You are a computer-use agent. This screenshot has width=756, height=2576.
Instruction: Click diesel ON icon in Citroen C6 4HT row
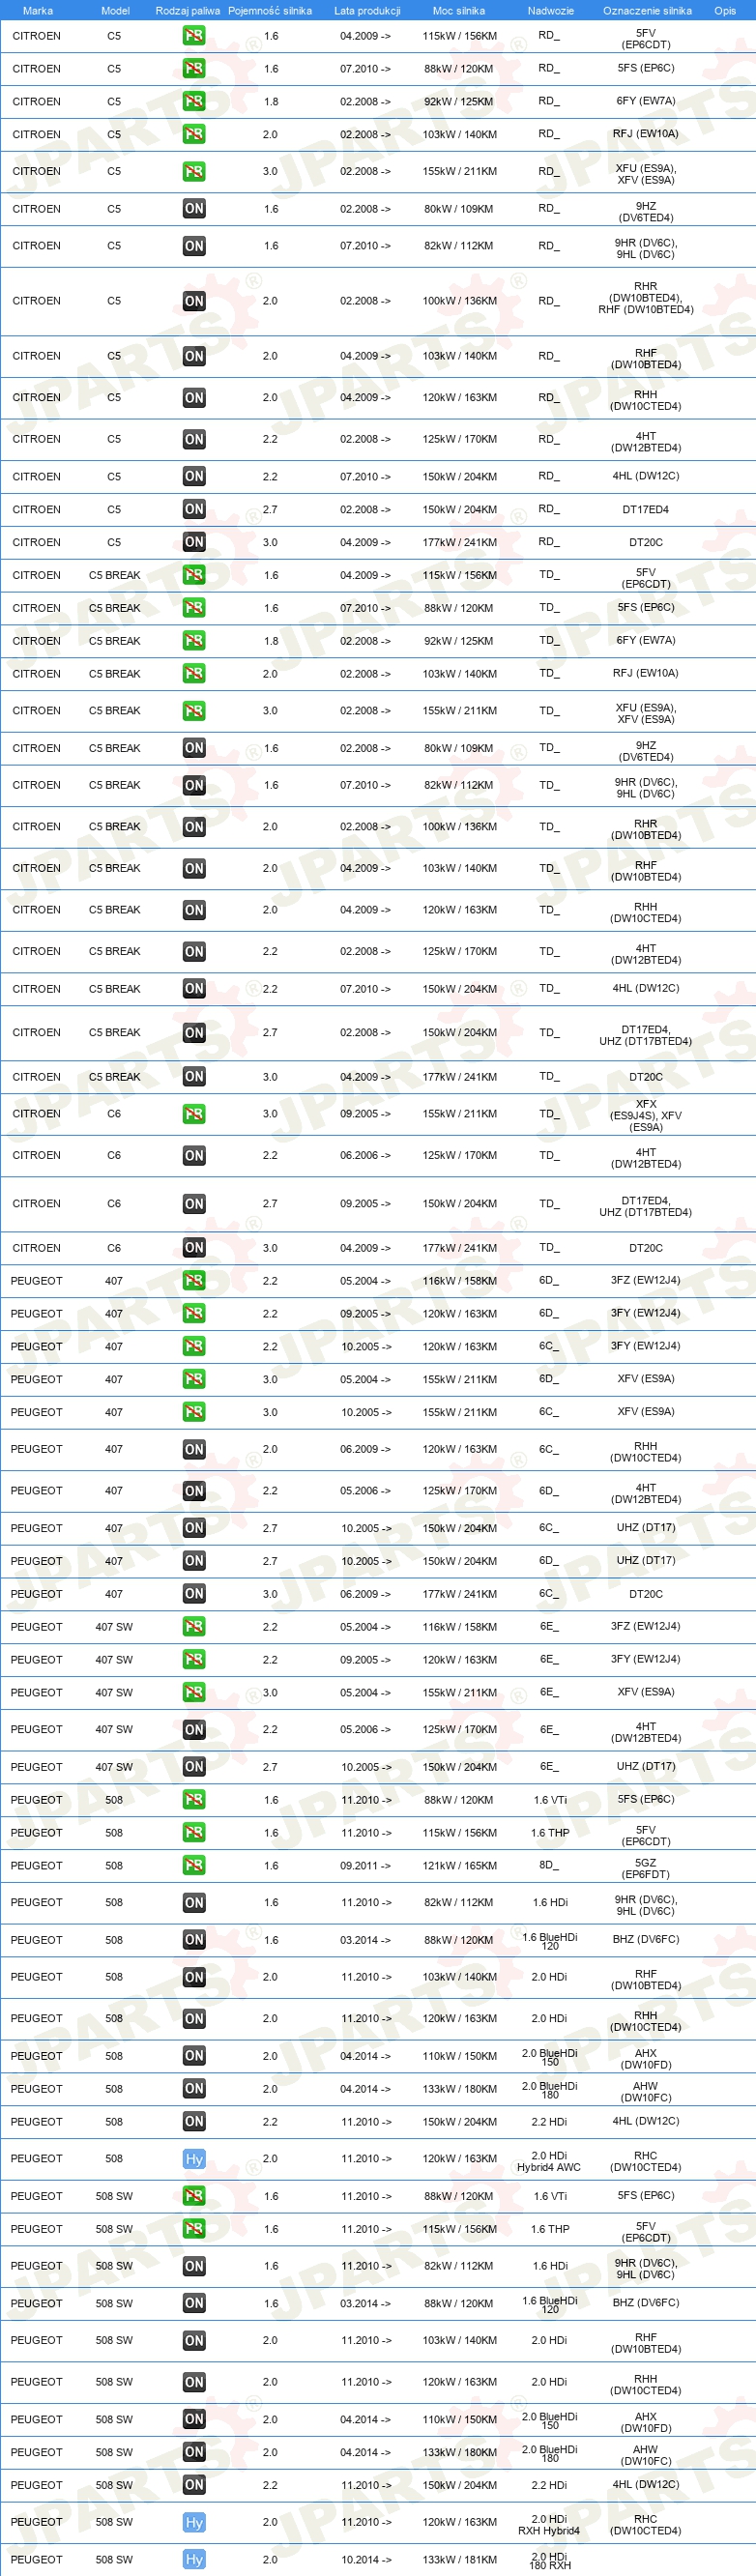[x=194, y=1156]
